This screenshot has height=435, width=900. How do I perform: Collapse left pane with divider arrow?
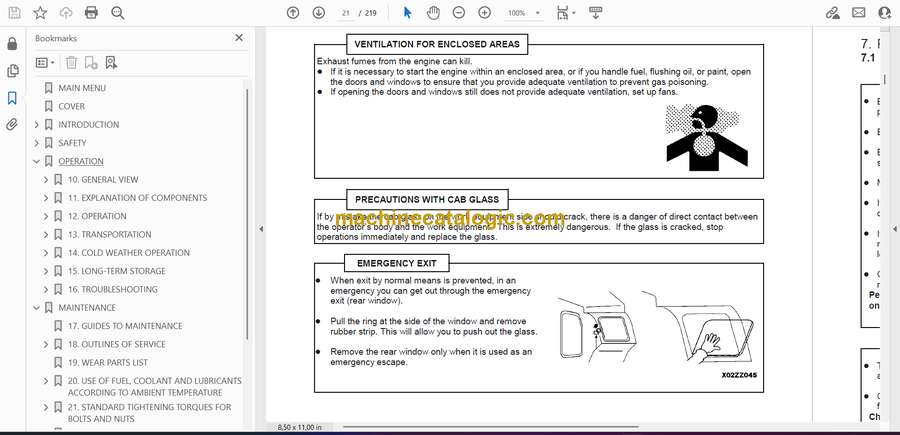[x=261, y=229]
